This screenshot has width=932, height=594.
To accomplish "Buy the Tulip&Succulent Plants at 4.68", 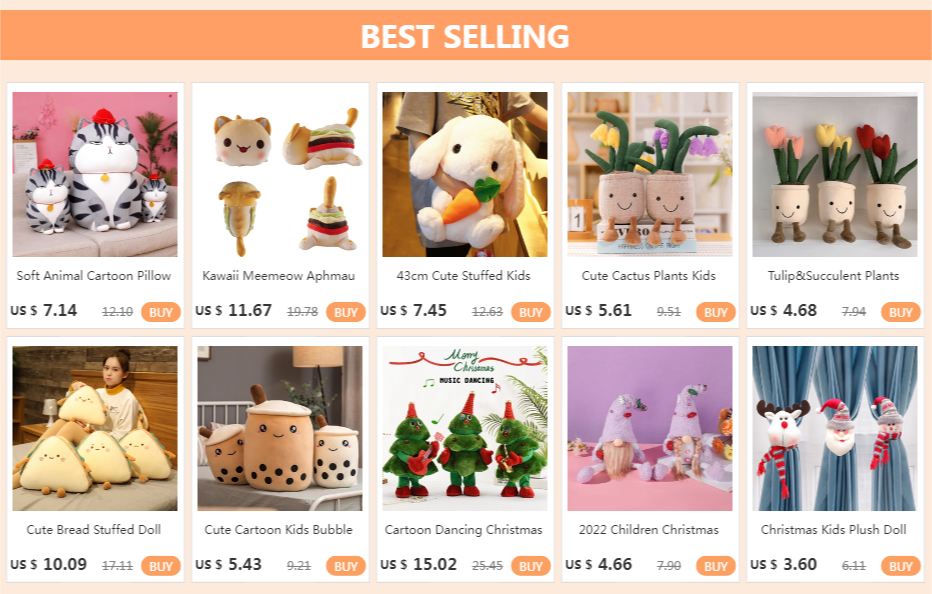I will (x=900, y=312).
